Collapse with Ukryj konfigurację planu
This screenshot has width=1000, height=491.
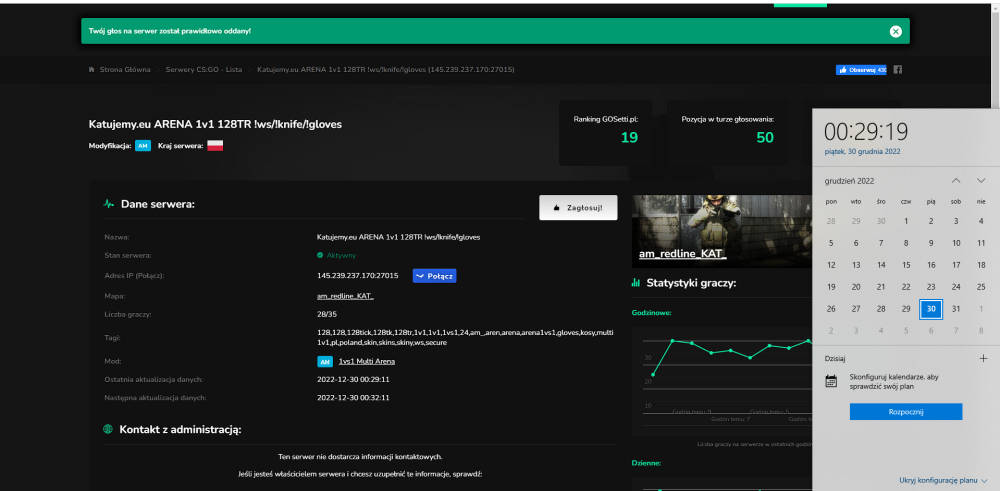(943, 480)
